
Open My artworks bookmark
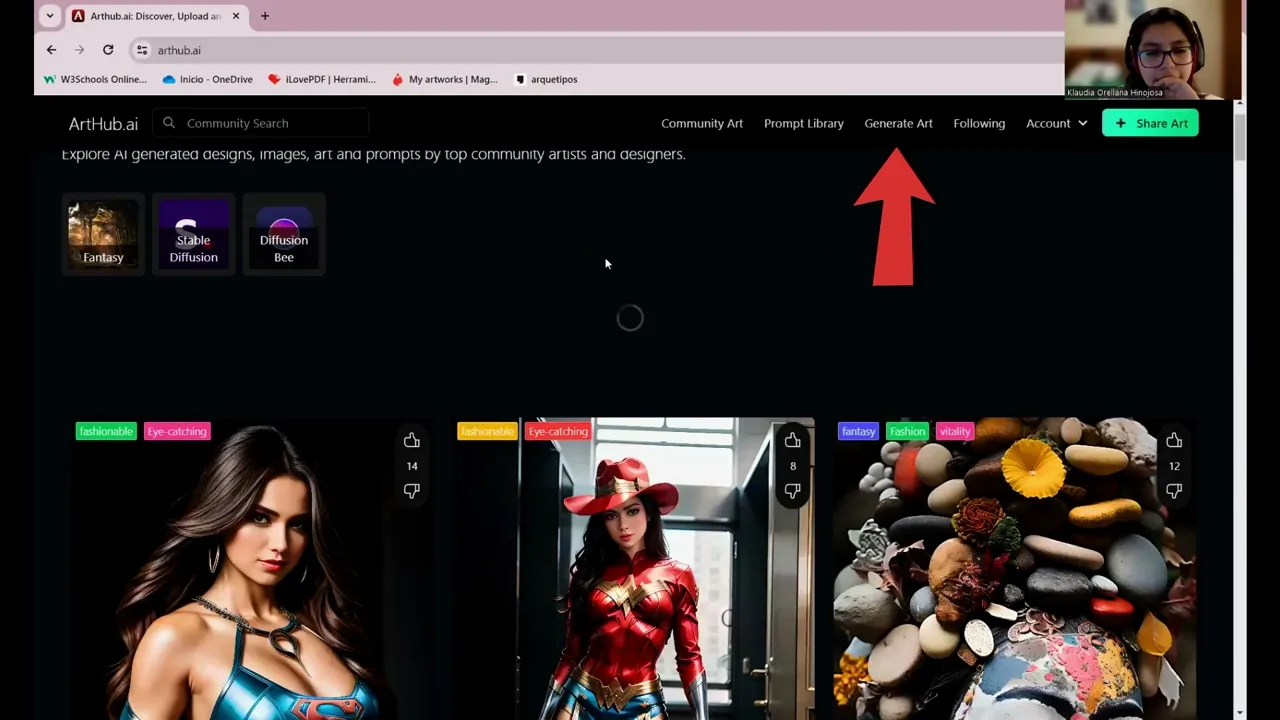[445, 79]
